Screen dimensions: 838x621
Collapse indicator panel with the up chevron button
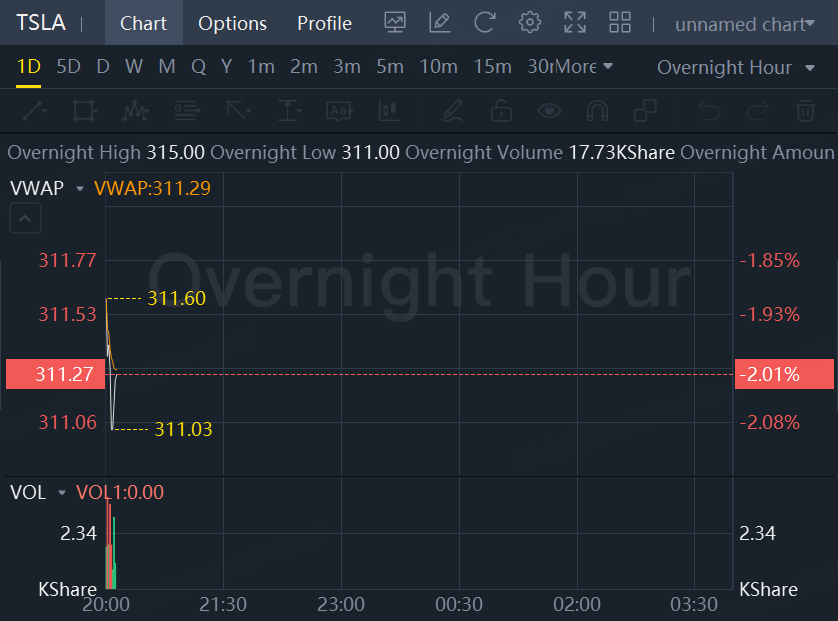point(25,217)
